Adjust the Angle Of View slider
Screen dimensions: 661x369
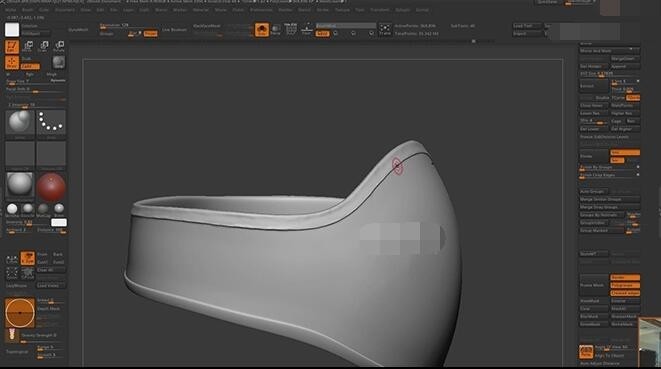(617, 348)
